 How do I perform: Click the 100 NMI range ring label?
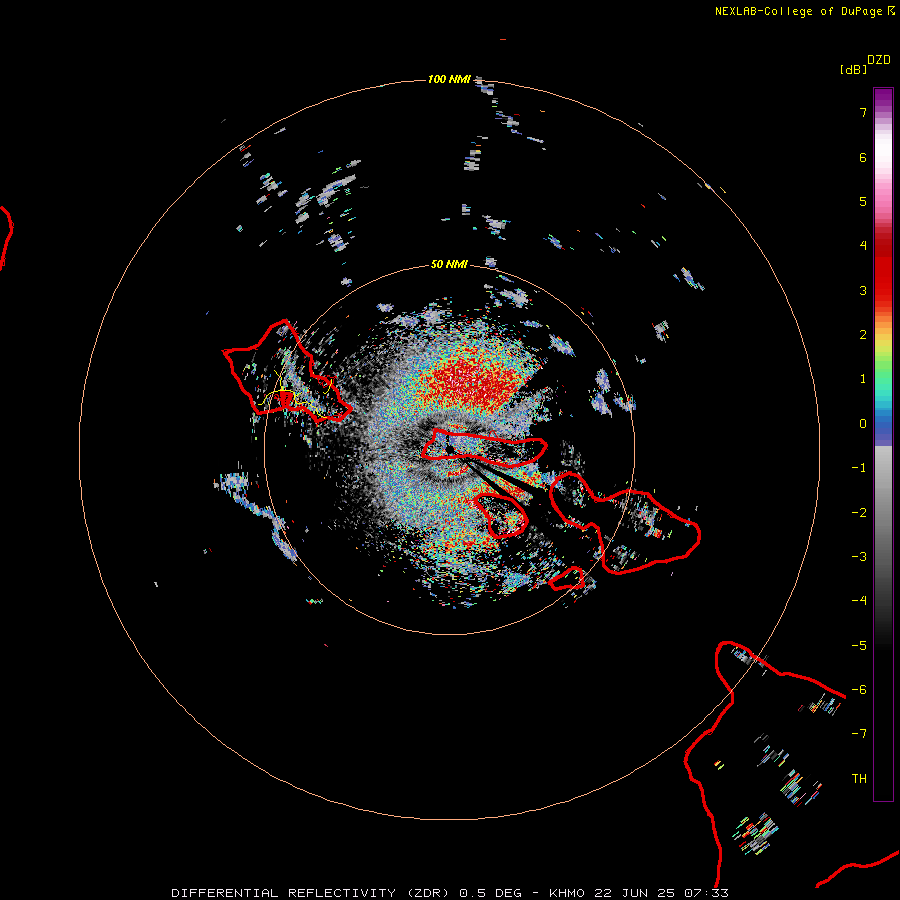449,79
